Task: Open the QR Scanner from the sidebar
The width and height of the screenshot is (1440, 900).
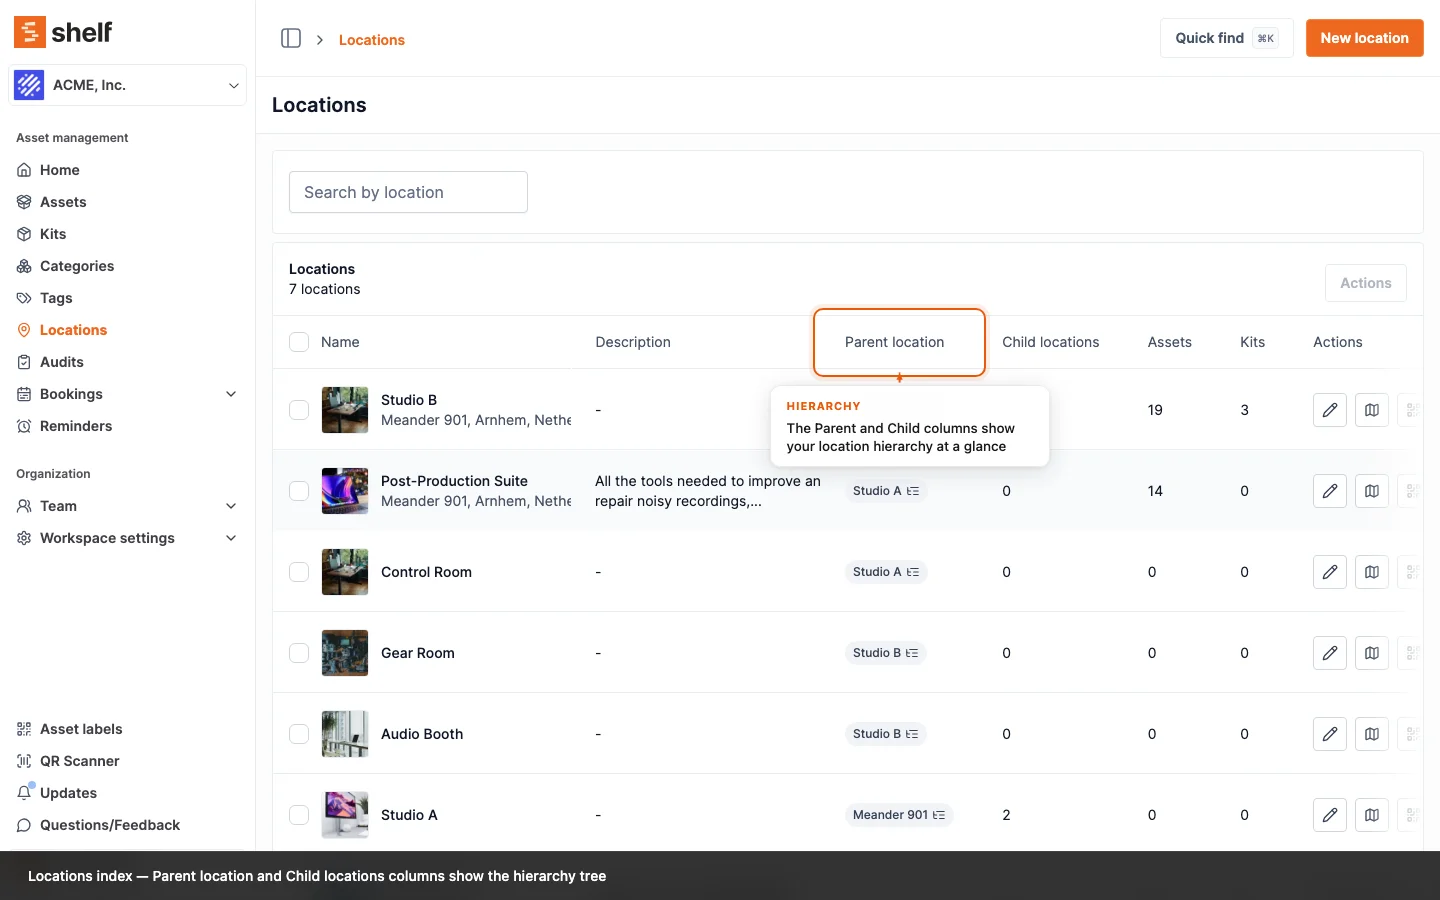Action: tap(79, 761)
